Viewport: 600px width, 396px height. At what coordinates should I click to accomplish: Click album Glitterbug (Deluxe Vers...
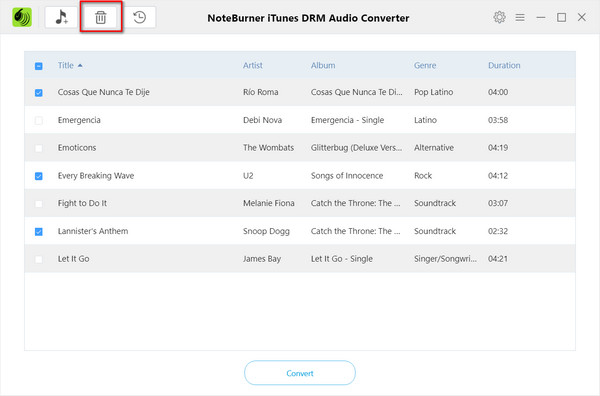click(356, 148)
